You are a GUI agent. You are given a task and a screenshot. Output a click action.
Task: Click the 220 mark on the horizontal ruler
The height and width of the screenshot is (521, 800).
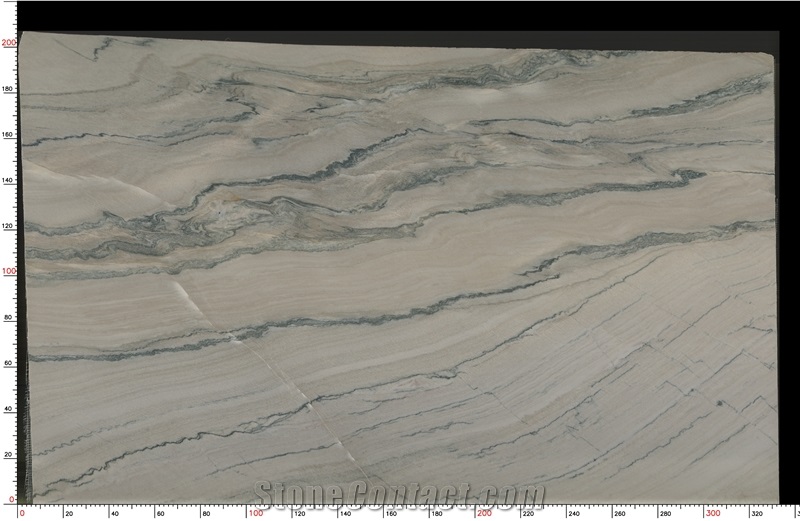(x=528, y=513)
